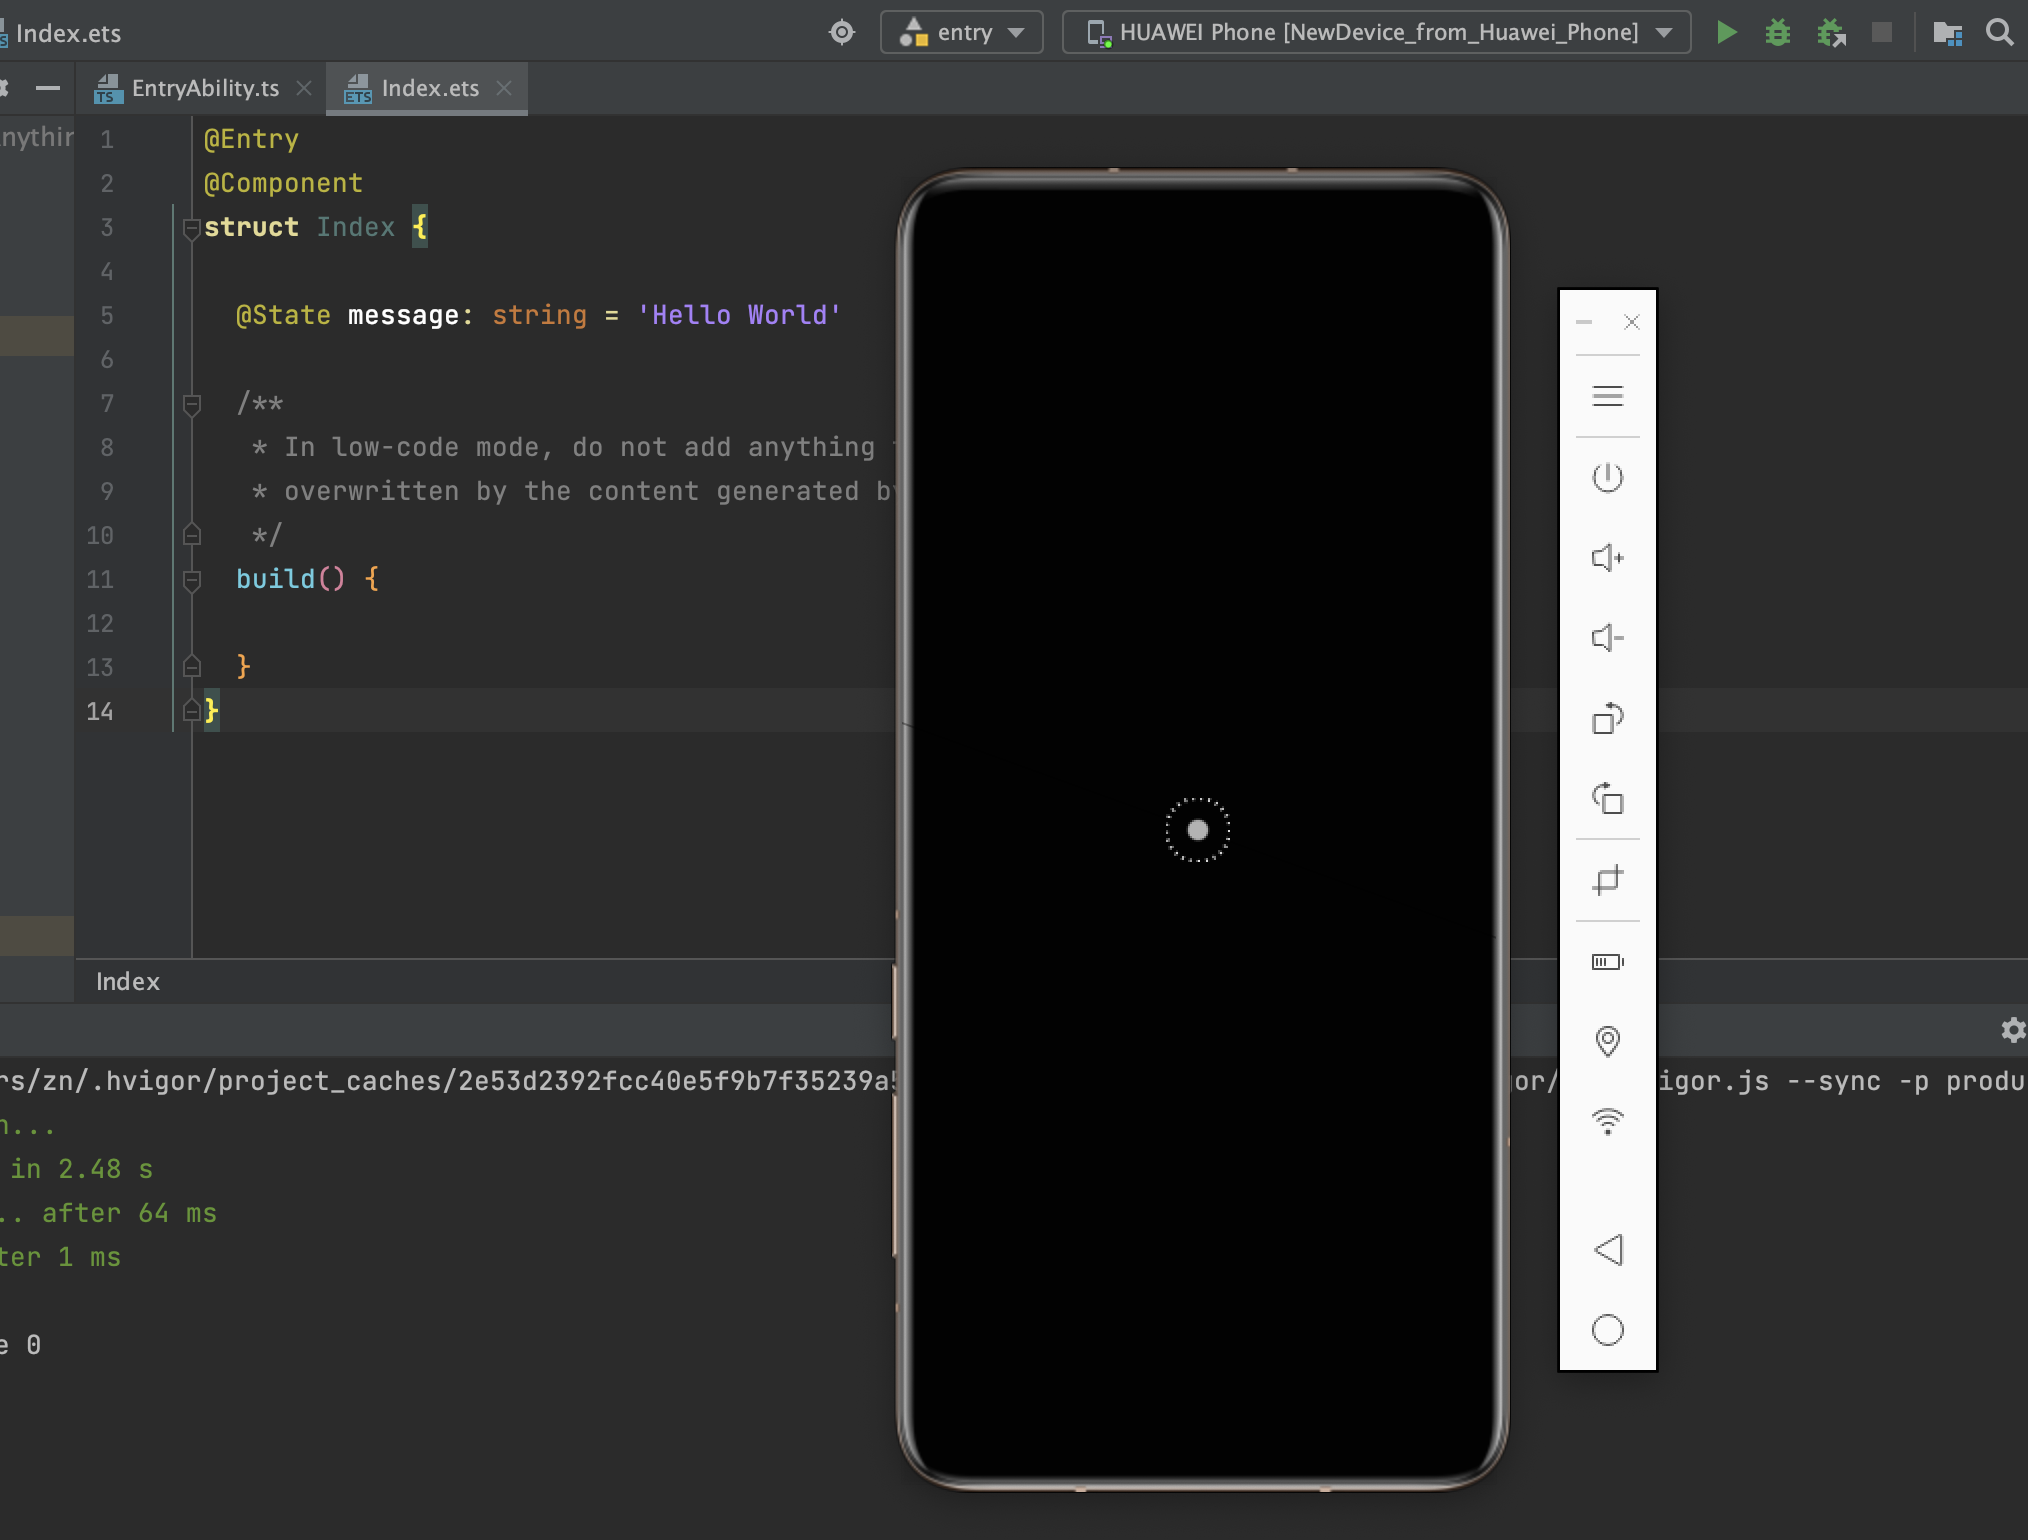This screenshot has height=1540, width=2028.
Task: Run the app with the green play button
Action: [x=1726, y=32]
